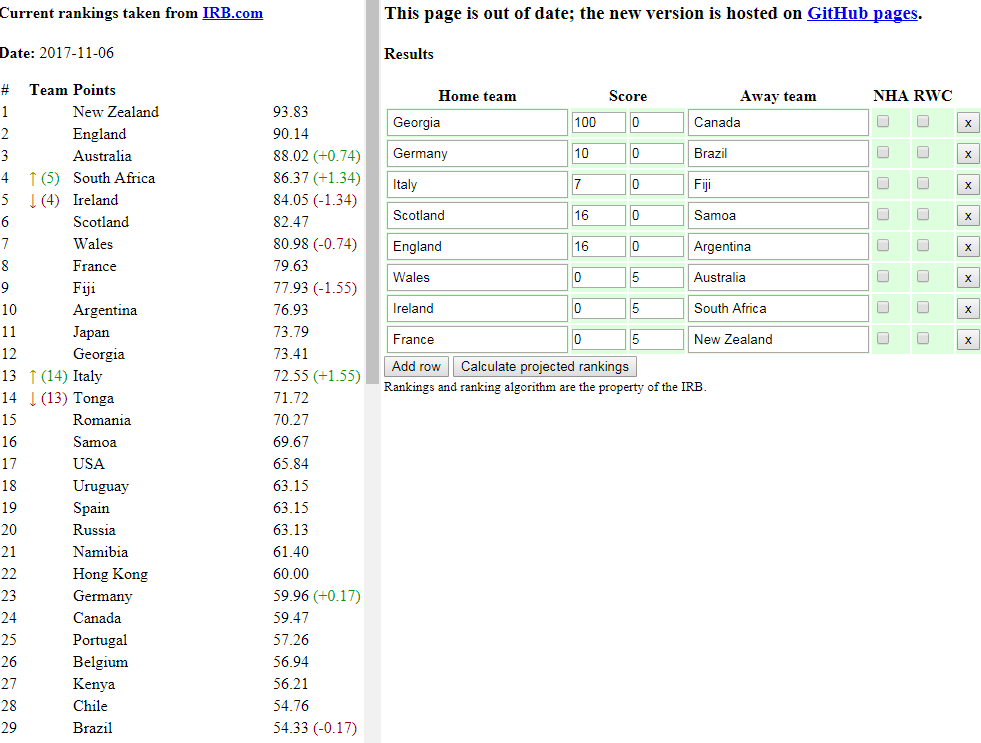The width and height of the screenshot is (981, 743).
Task: Edit the Australia away team field
Action: tap(778, 277)
